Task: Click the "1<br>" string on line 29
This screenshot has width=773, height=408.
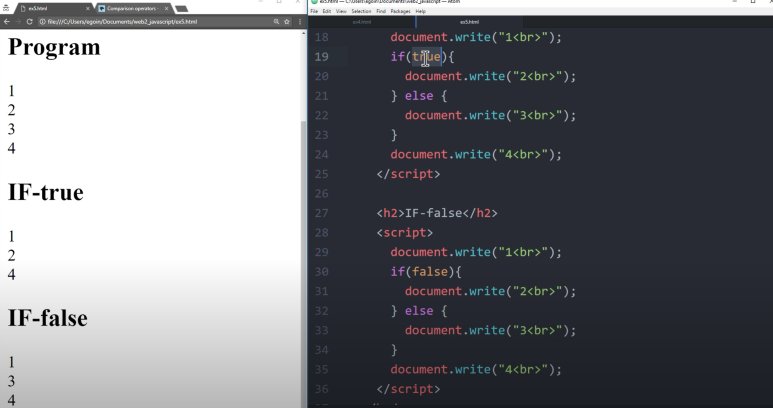Action: 523,252
